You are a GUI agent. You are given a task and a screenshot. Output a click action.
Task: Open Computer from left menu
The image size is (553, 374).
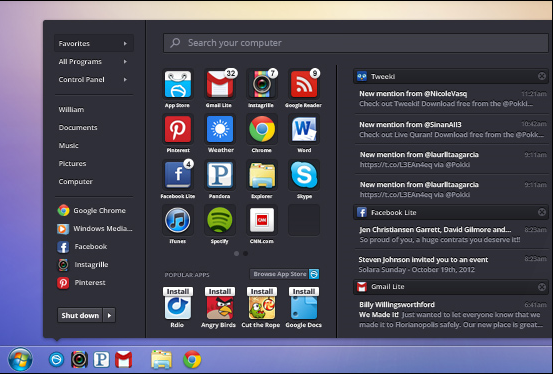[x=75, y=181]
